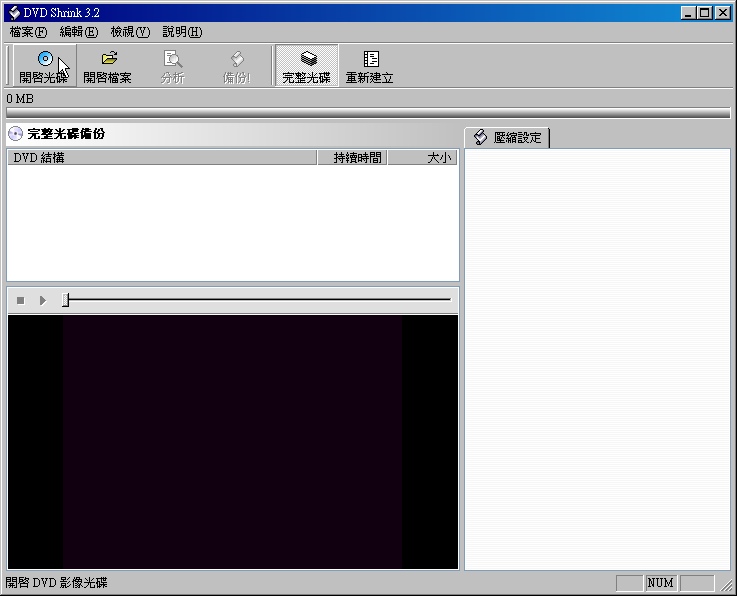737x596 pixels.
Task: Start the preview with the play button
Action: pyautogui.click(x=43, y=300)
